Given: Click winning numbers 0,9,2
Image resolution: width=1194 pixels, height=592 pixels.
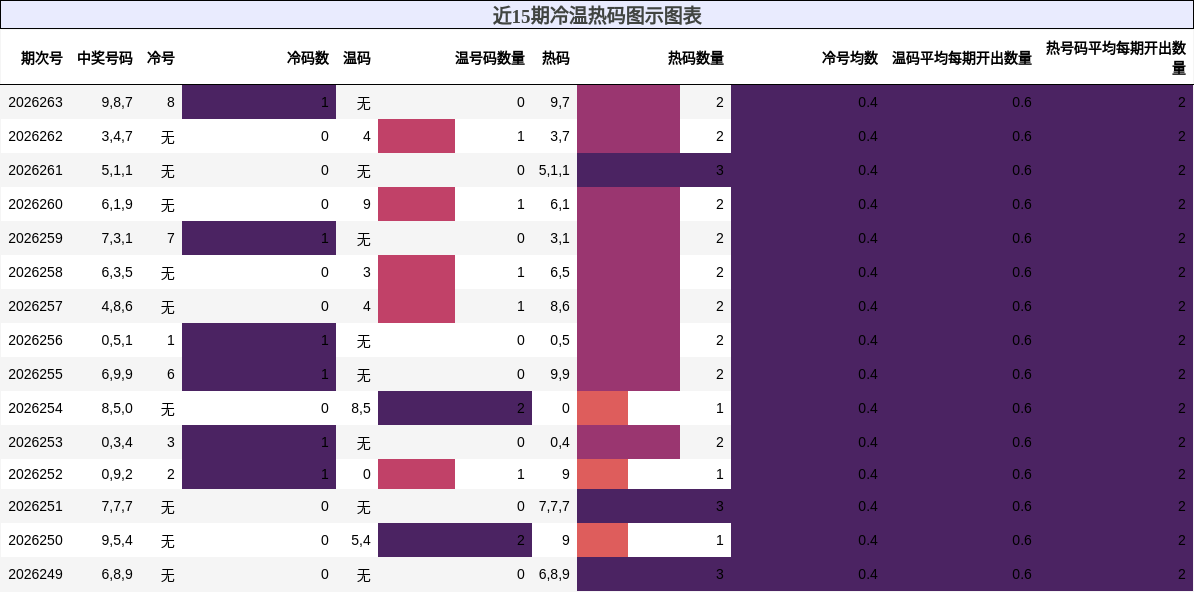Looking at the screenshot, I should [117, 474].
